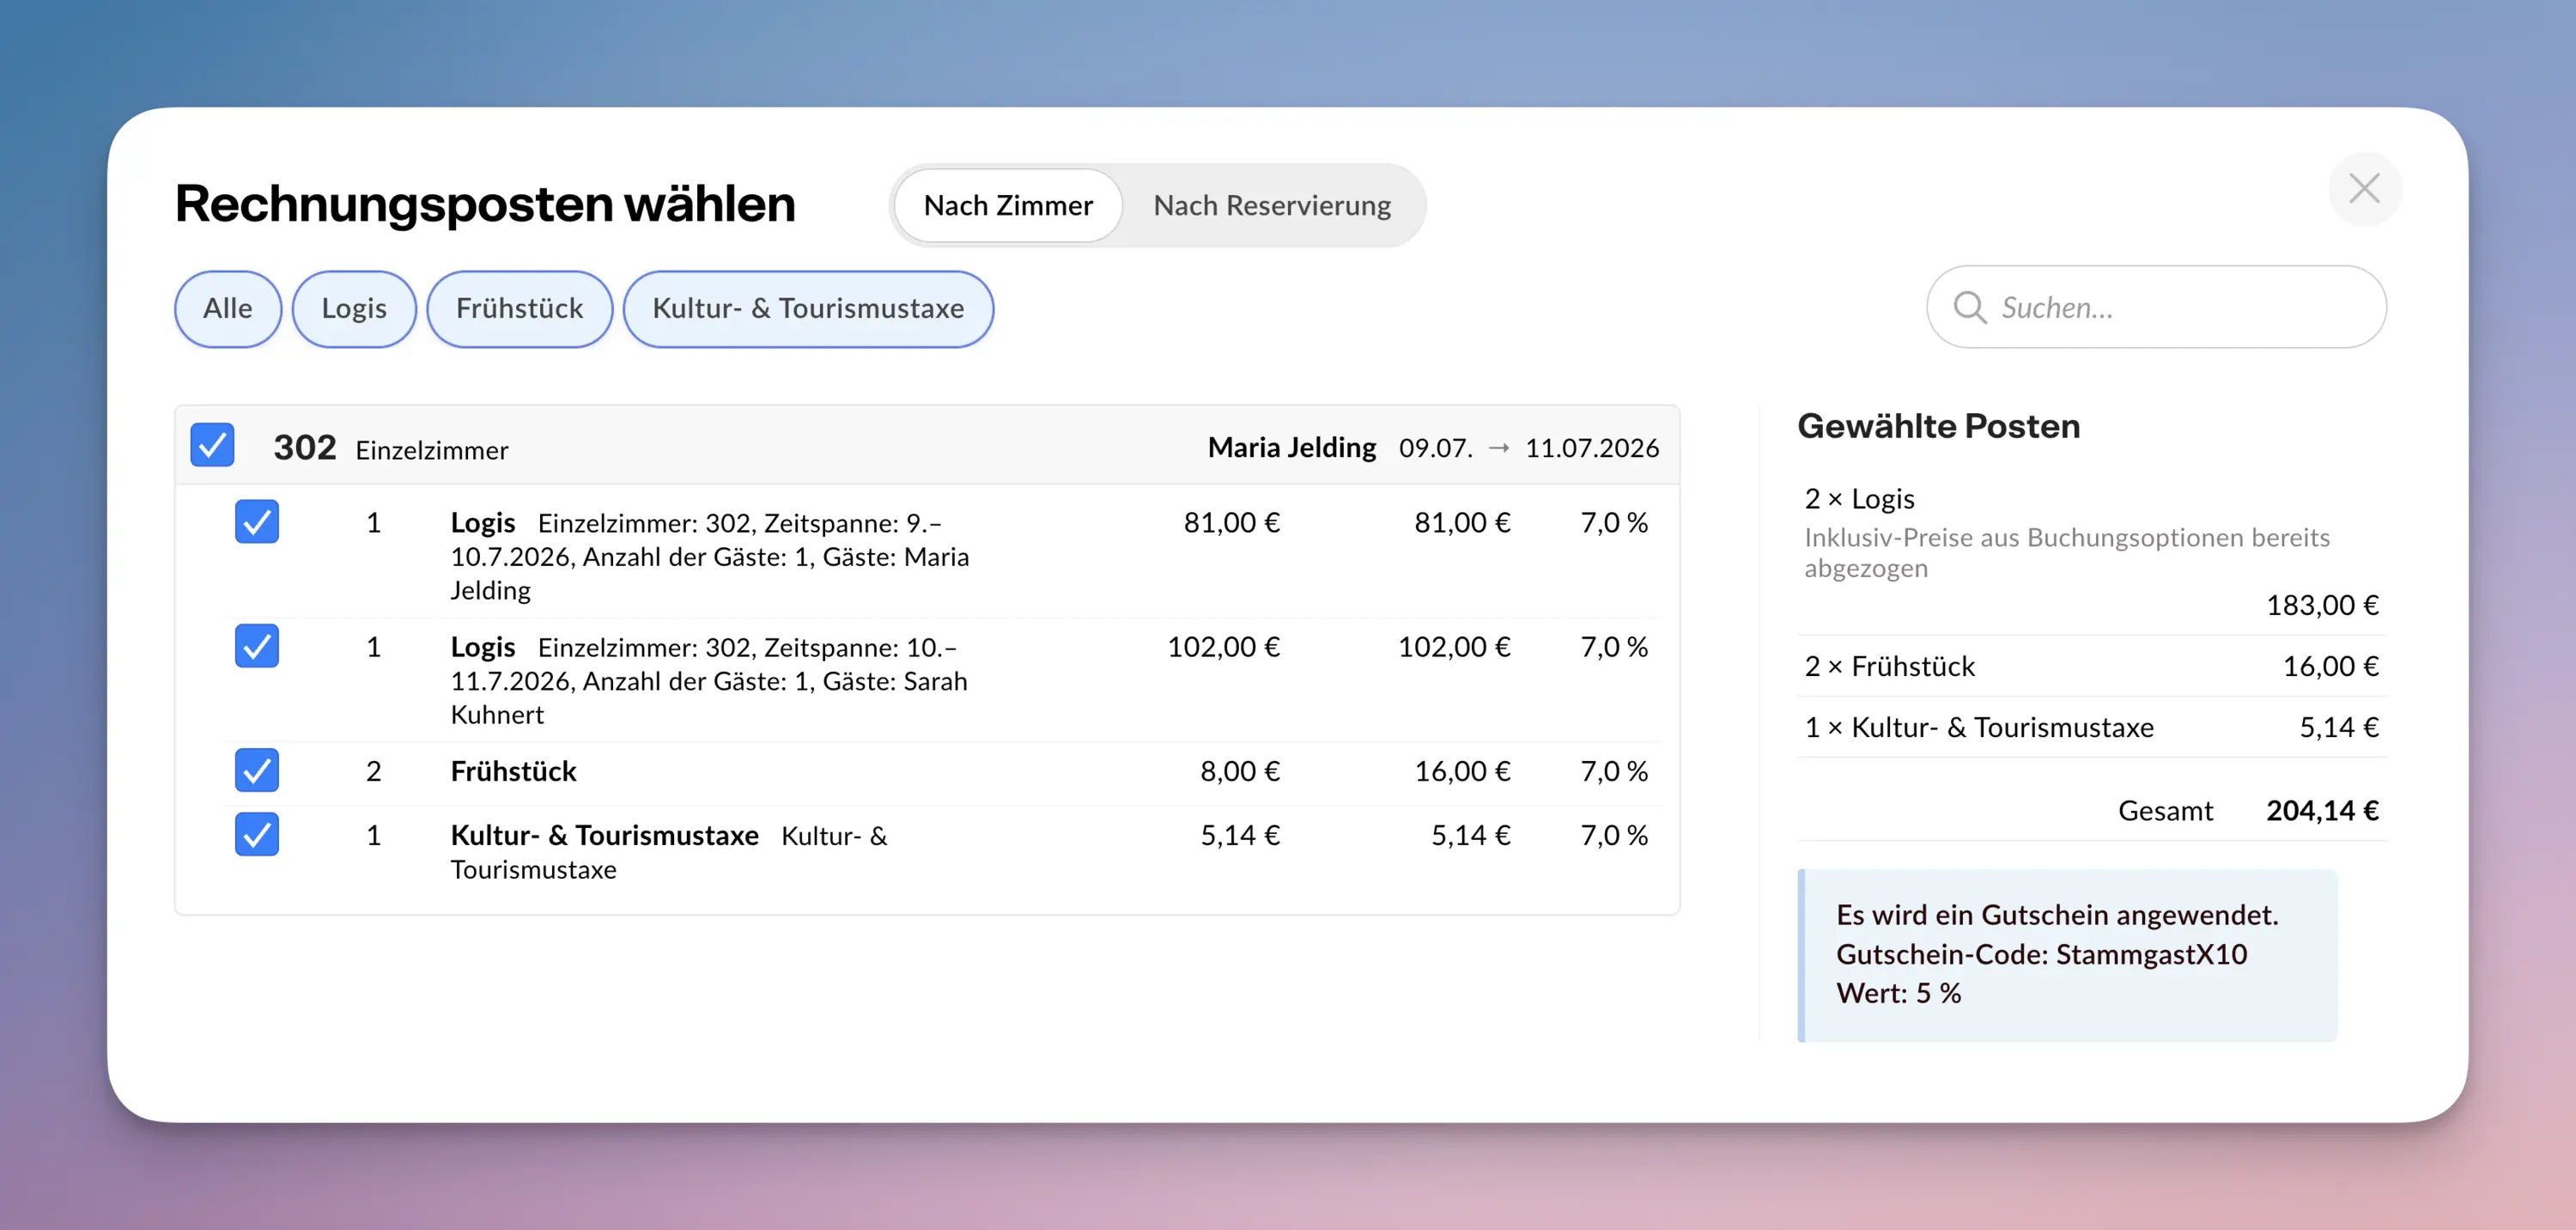The image size is (2576, 1230).
Task: Click the Gesamt total 204,14 €
Action: 2320,810
